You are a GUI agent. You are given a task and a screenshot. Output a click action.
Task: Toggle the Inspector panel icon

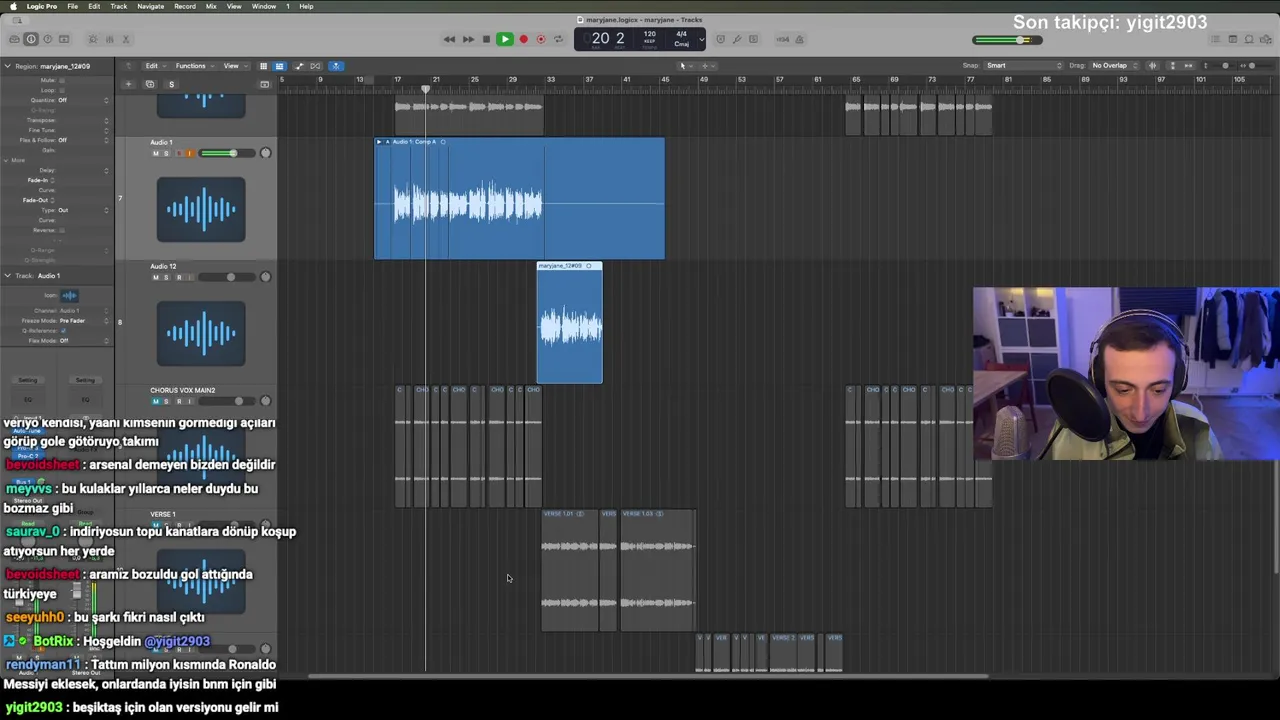pyautogui.click(x=31, y=39)
